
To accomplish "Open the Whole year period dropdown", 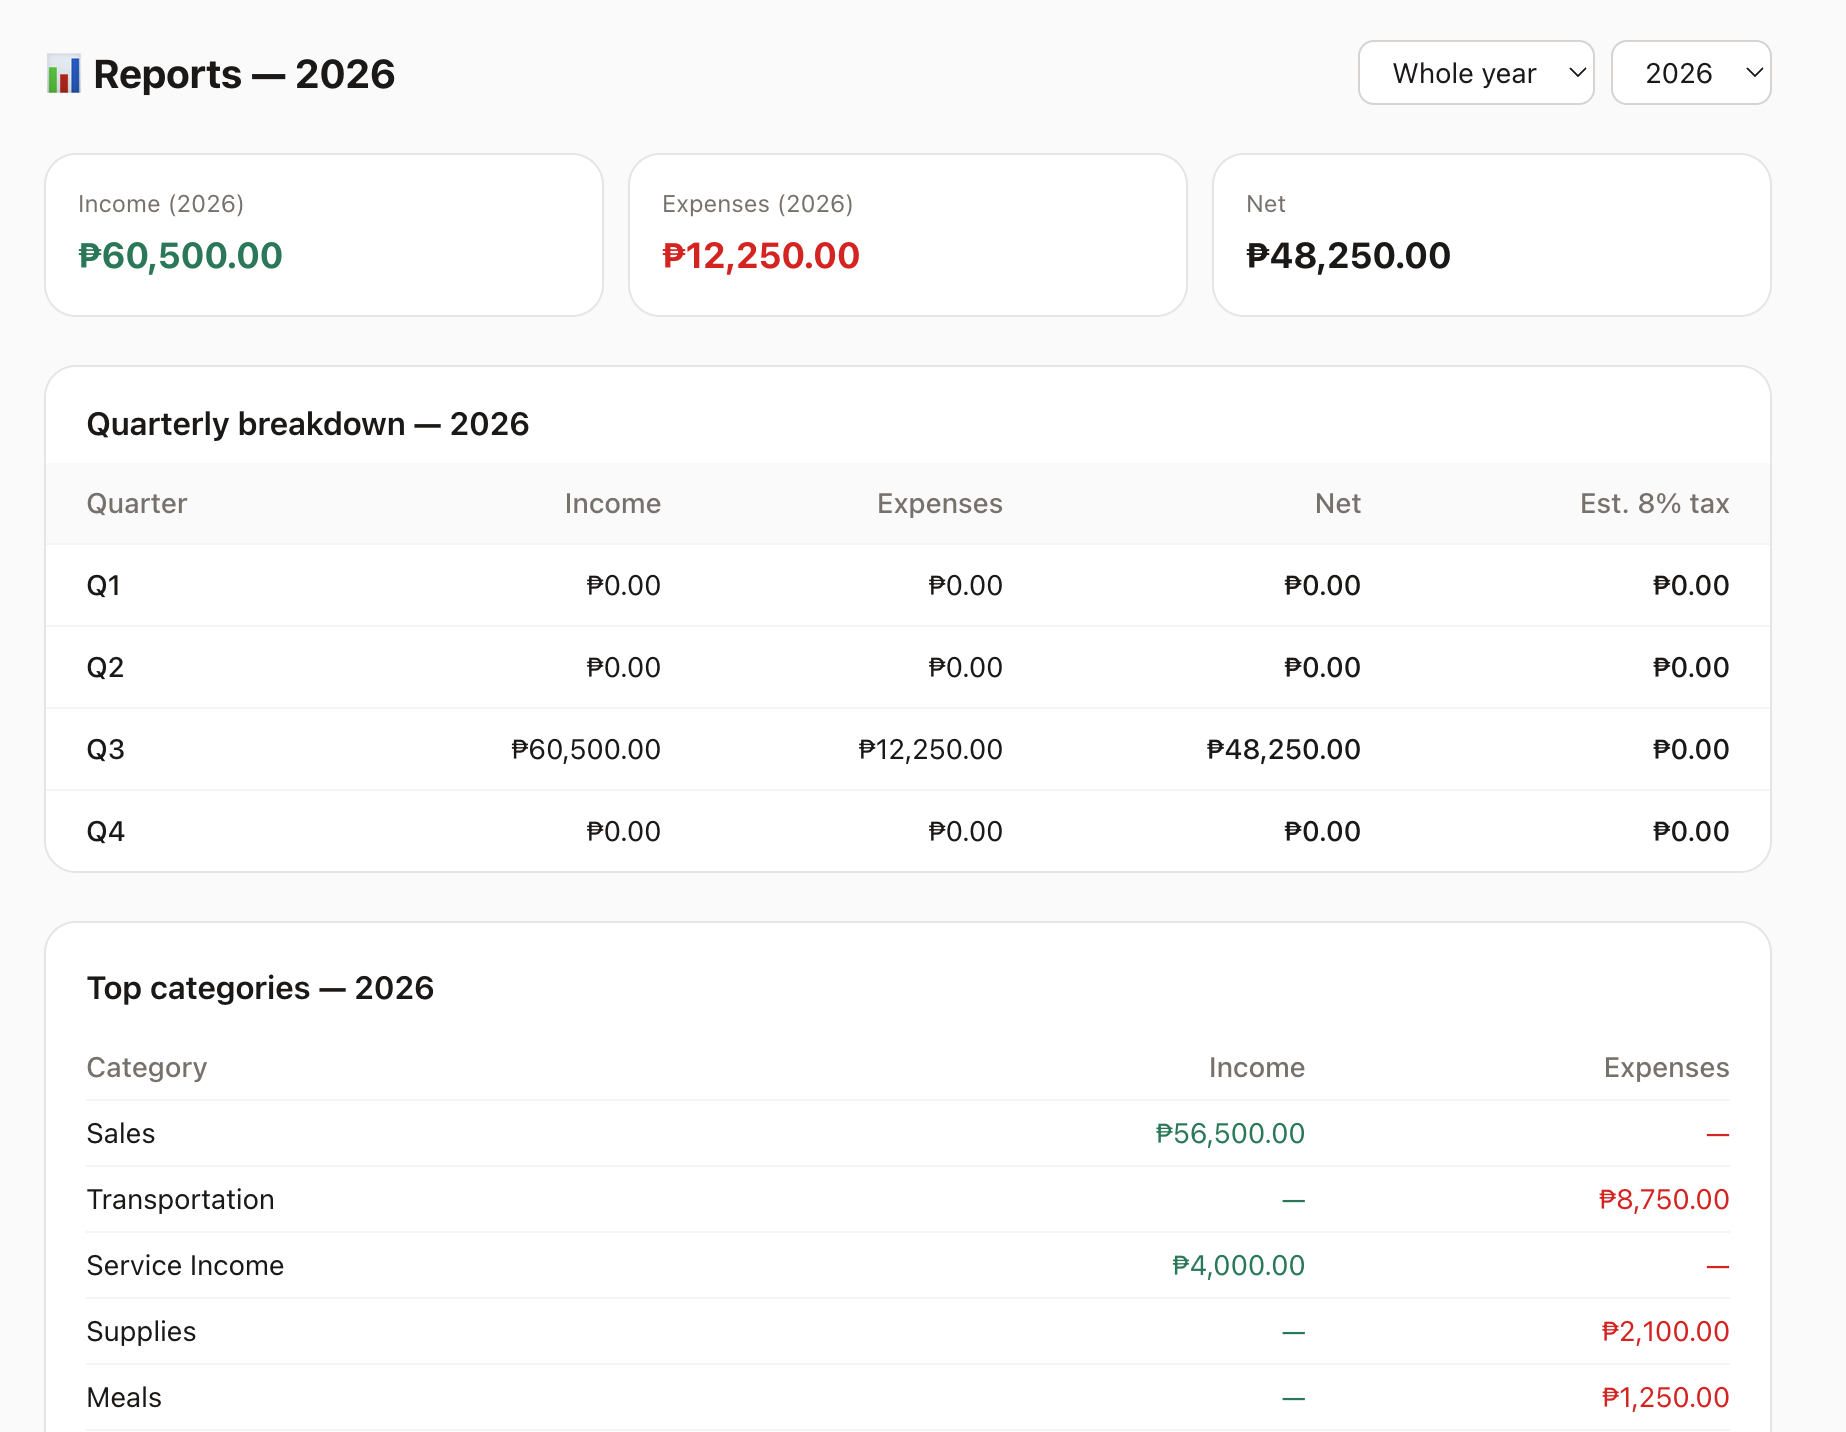I will click(x=1476, y=73).
